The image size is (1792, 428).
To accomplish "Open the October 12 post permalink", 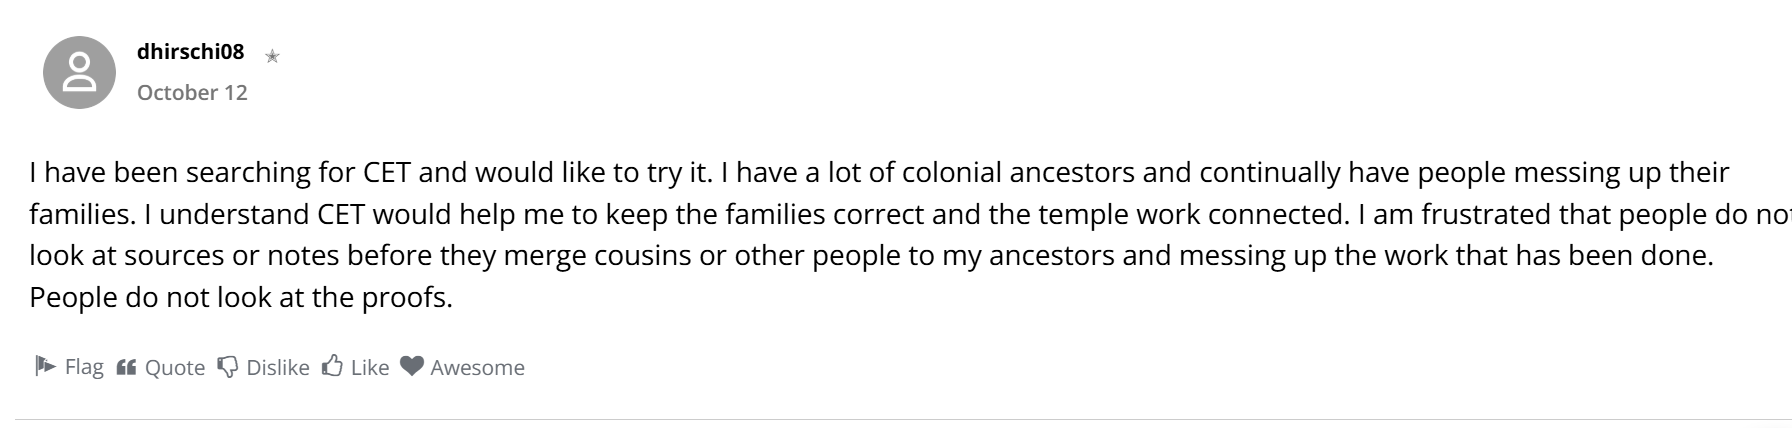I will 192,92.
